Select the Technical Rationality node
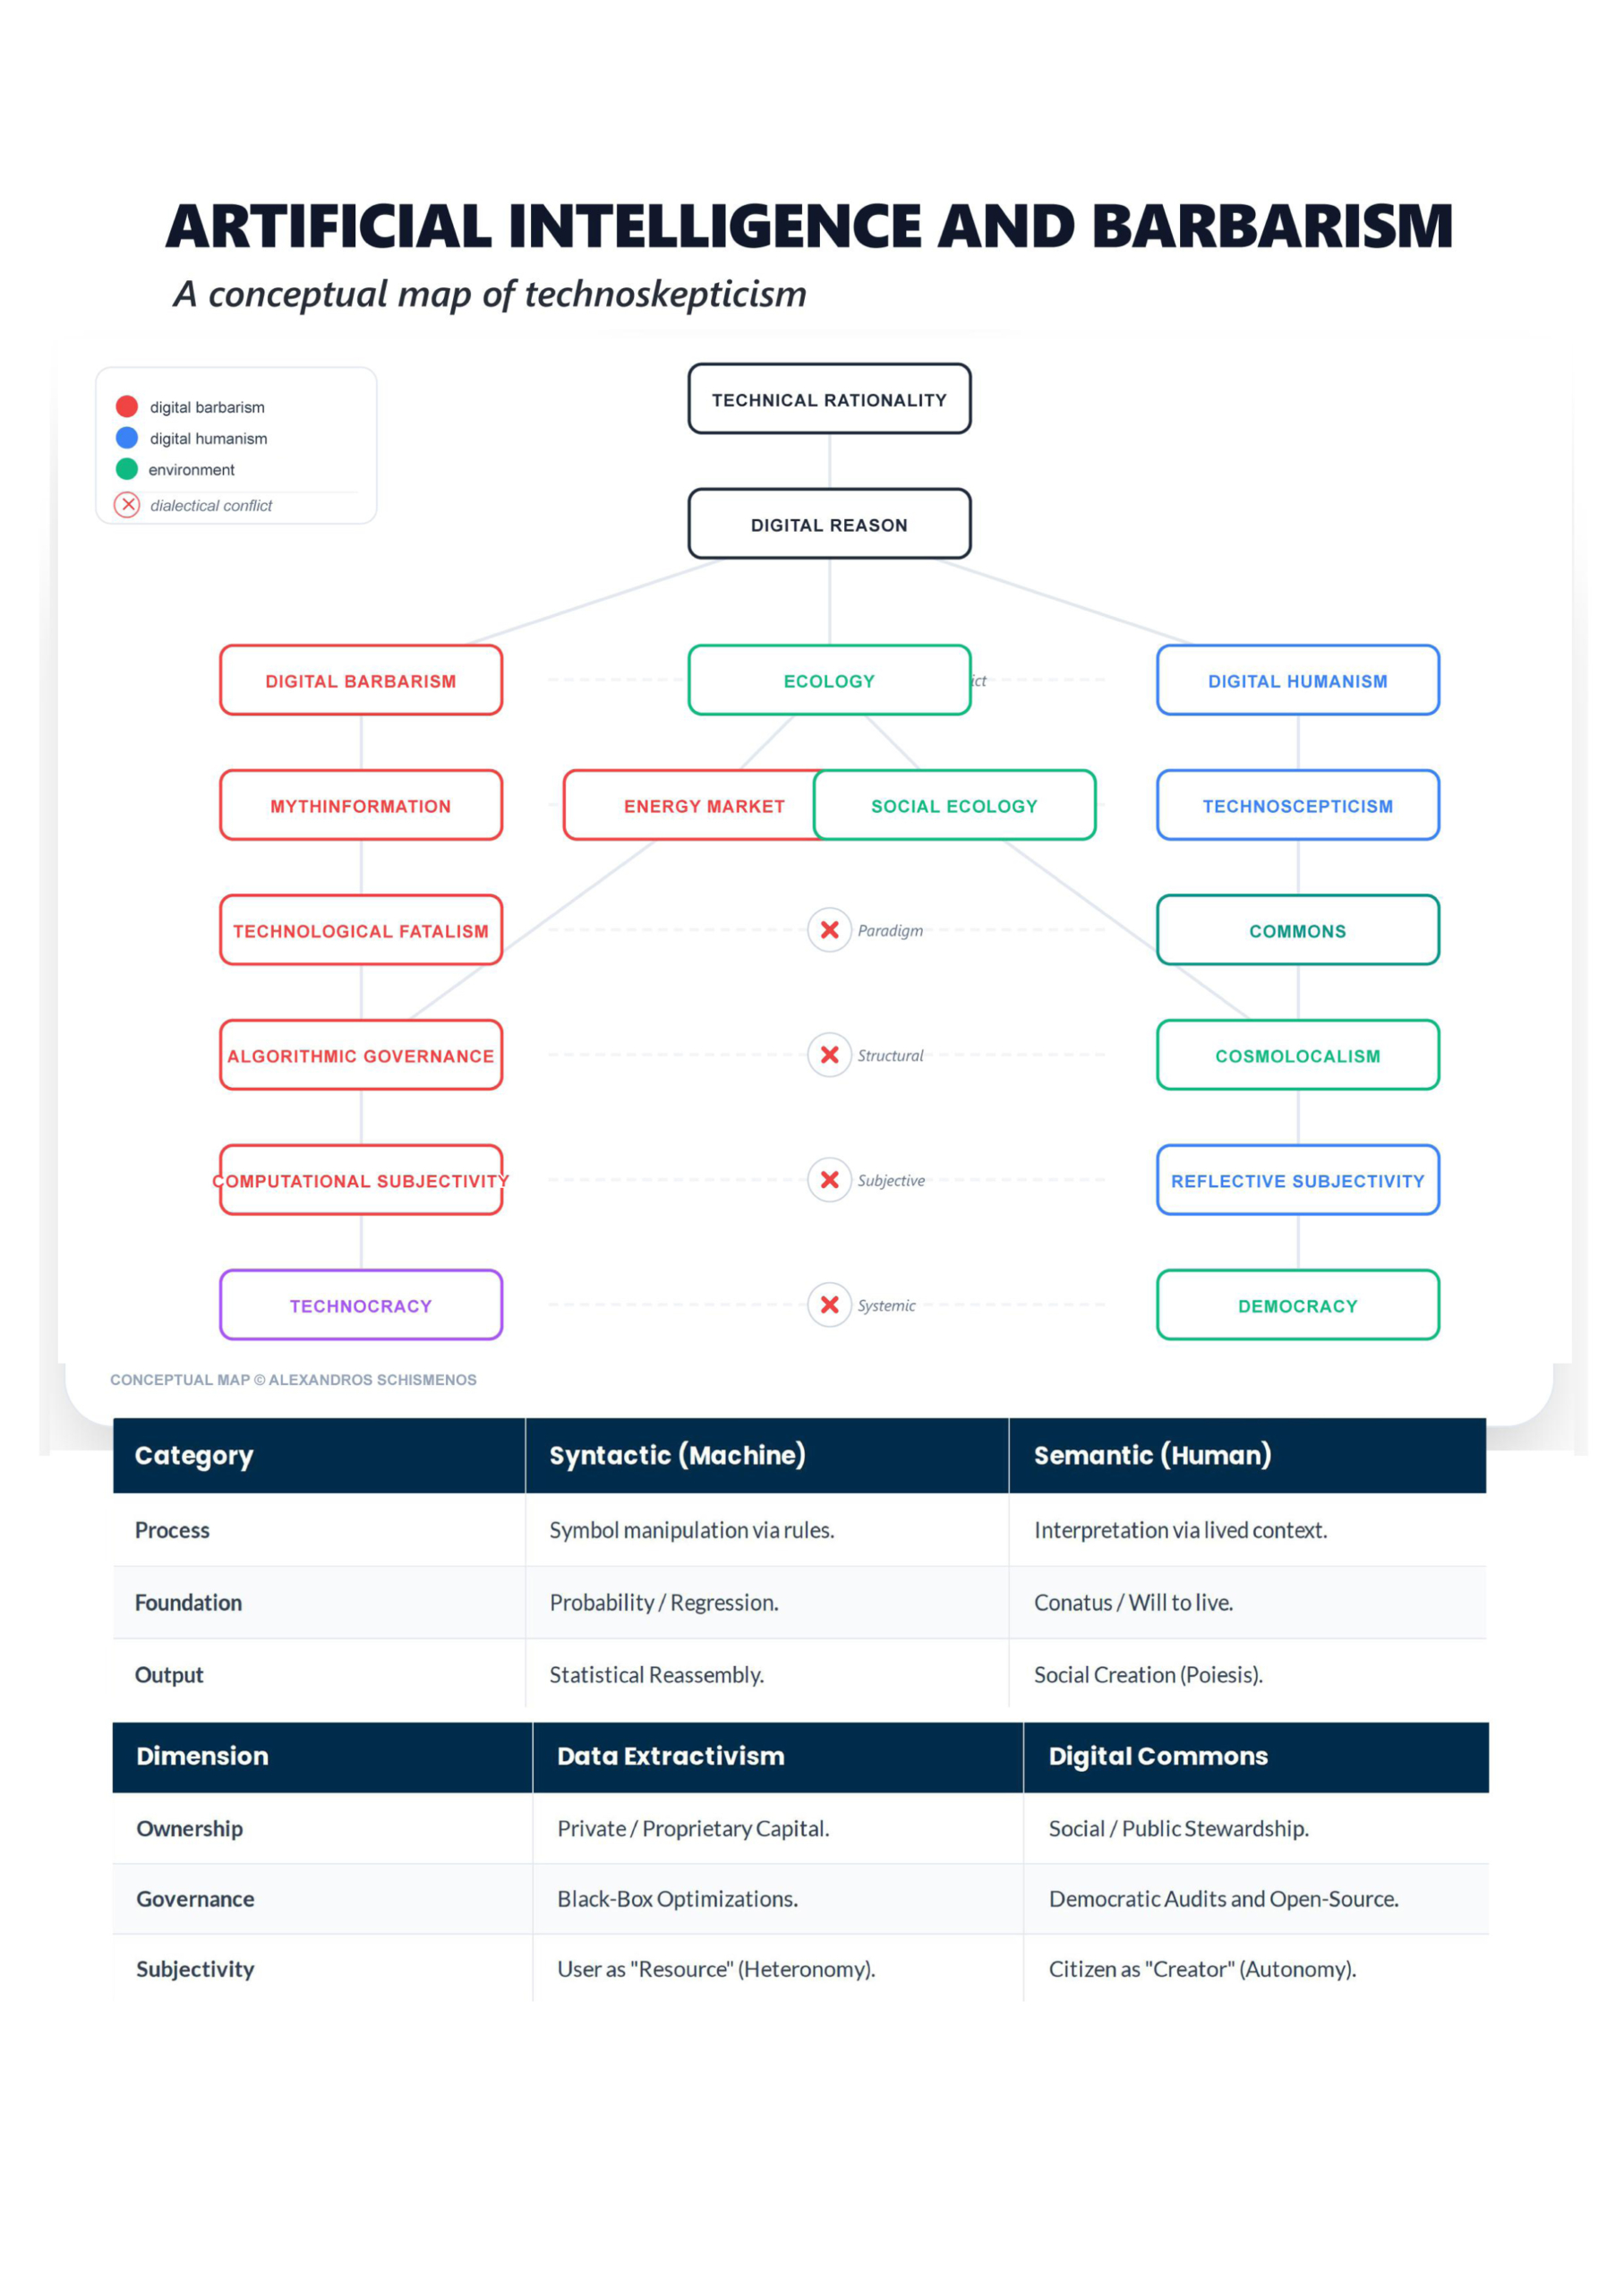The image size is (1624, 2292). 829,399
